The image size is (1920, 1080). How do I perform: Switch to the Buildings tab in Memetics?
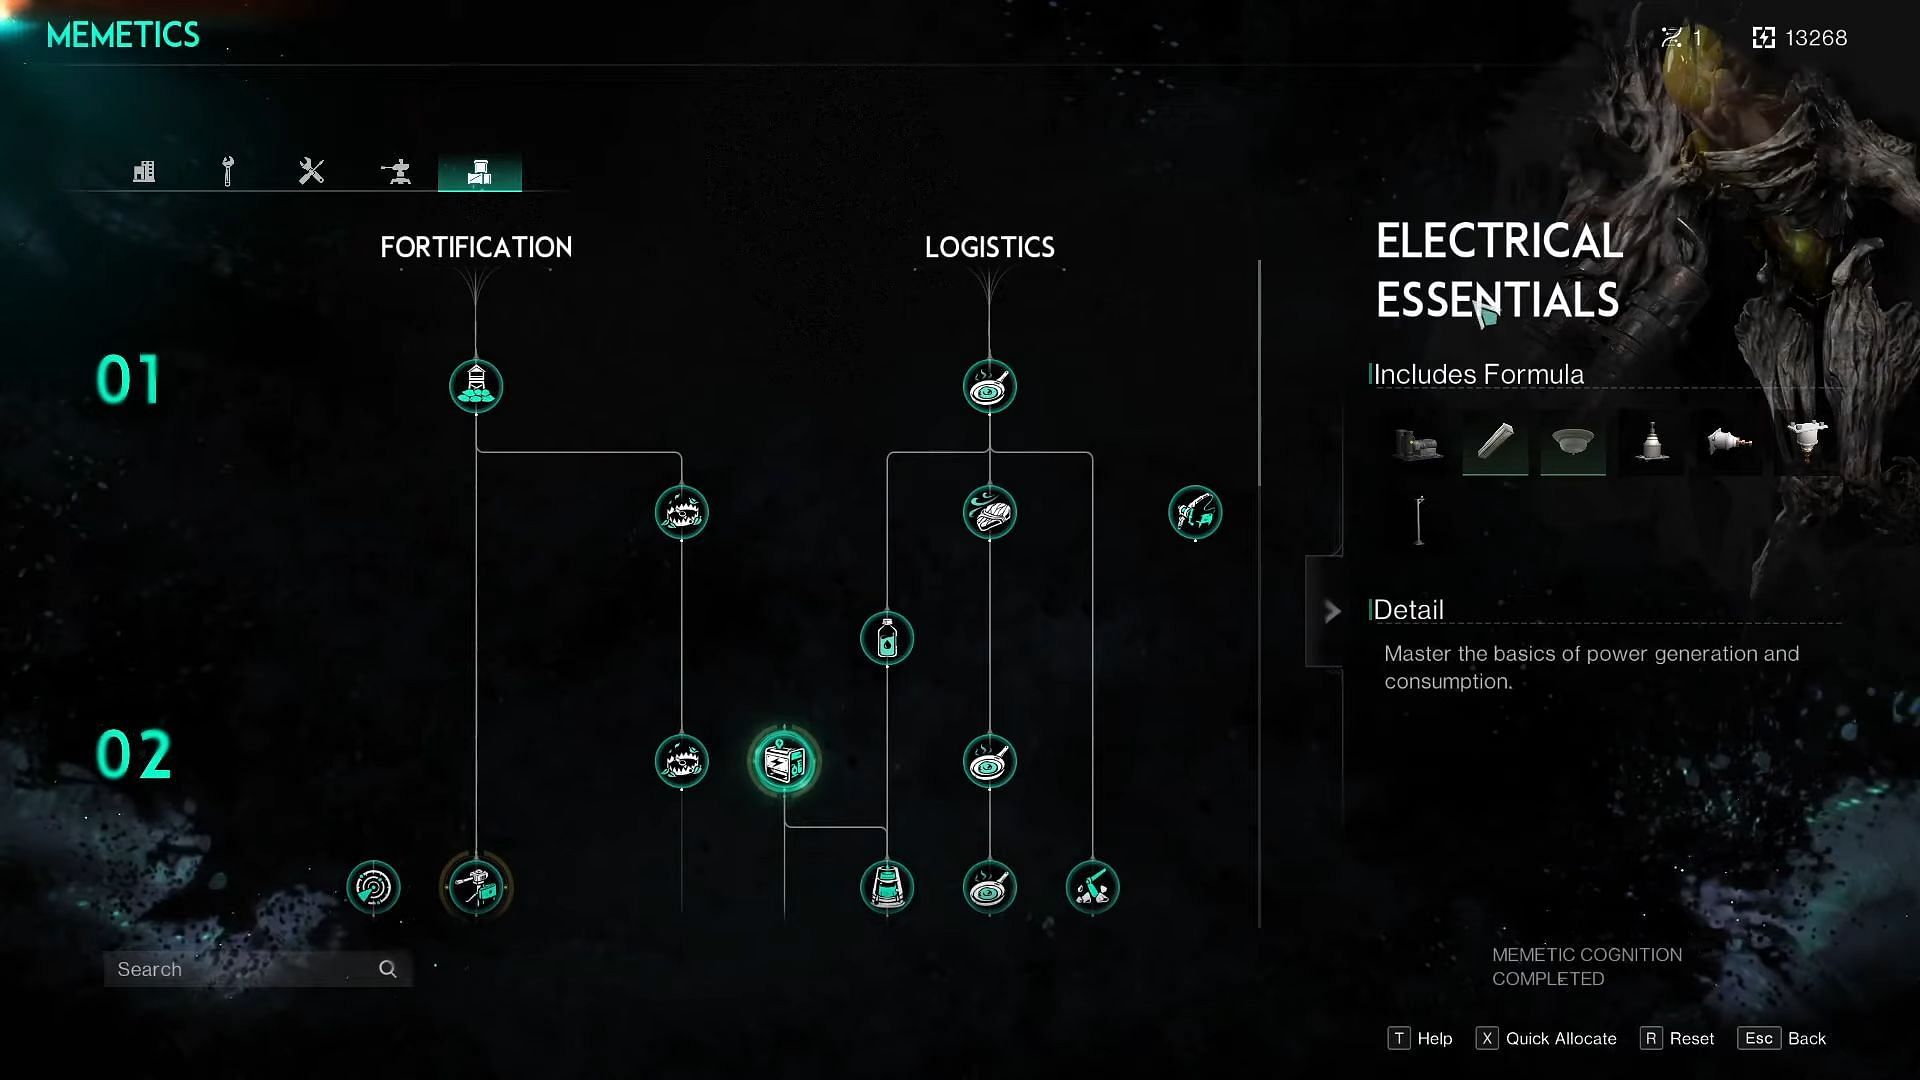coord(142,170)
